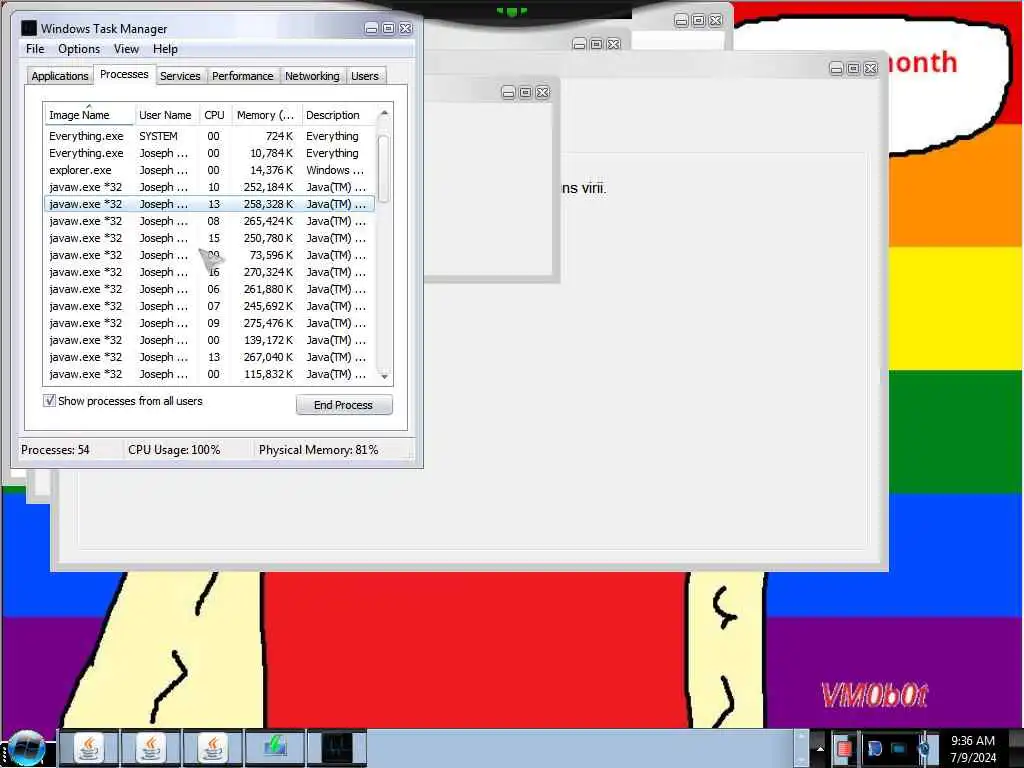This screenshot has height=768, width=1024.
Task: Click the red tray icon in the notification area
Action: pyautogui.click(x=843, y=748)
